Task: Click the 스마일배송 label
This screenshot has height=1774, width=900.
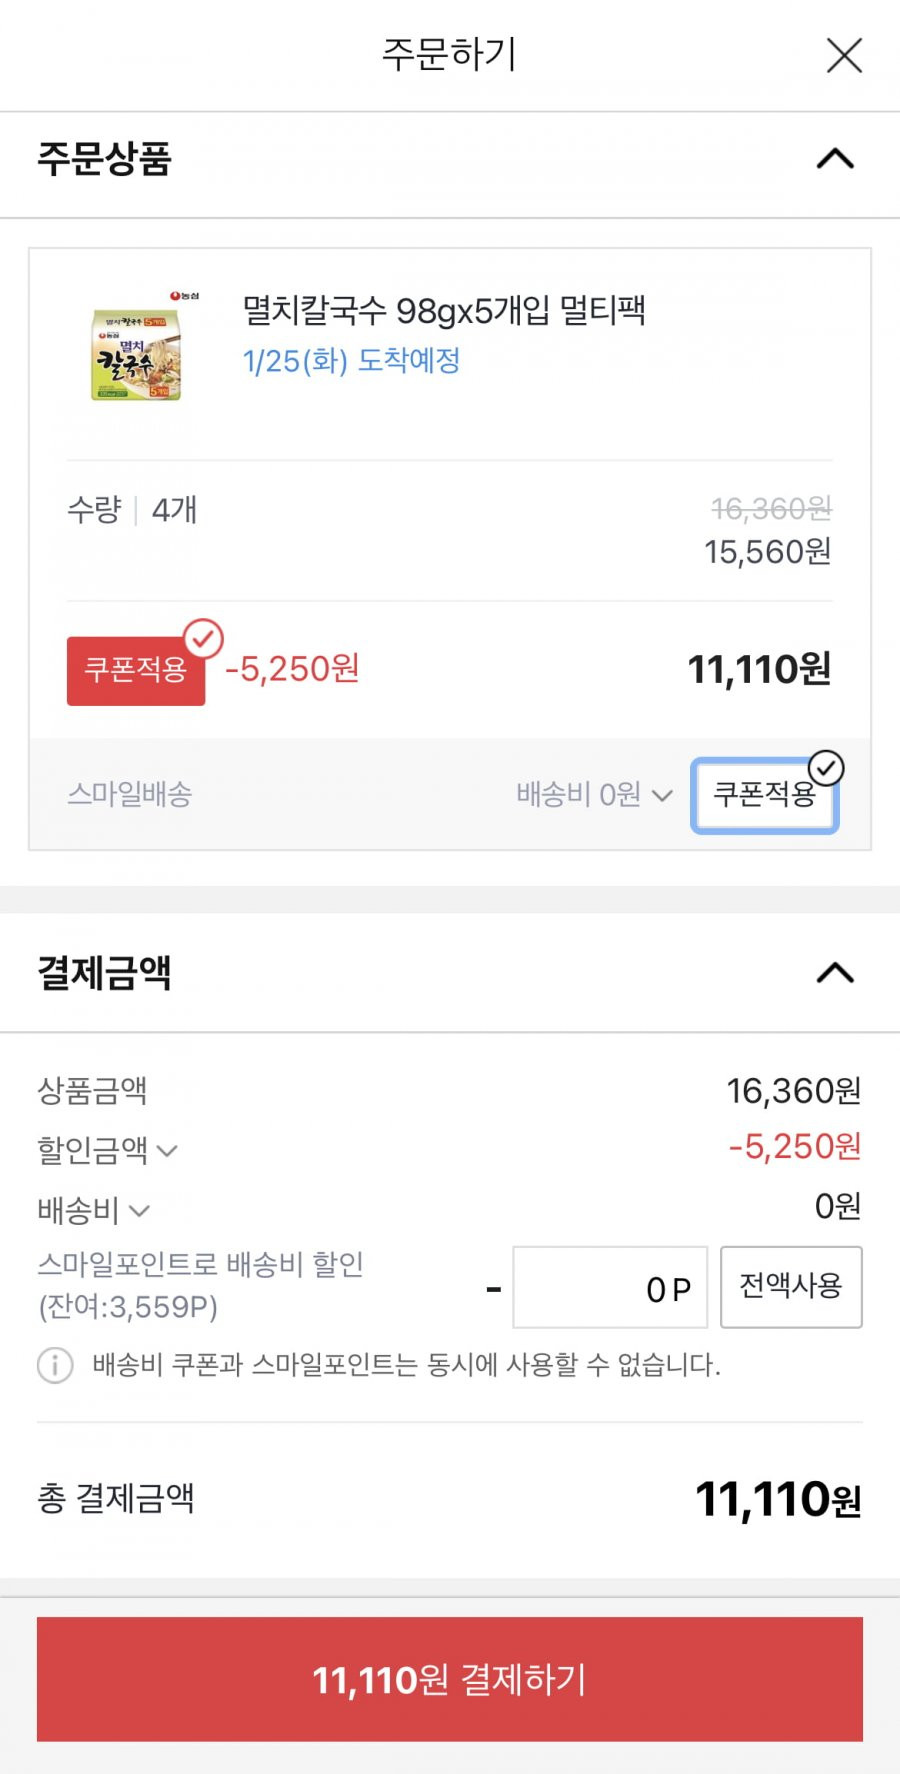Action: tap(129, 794)
